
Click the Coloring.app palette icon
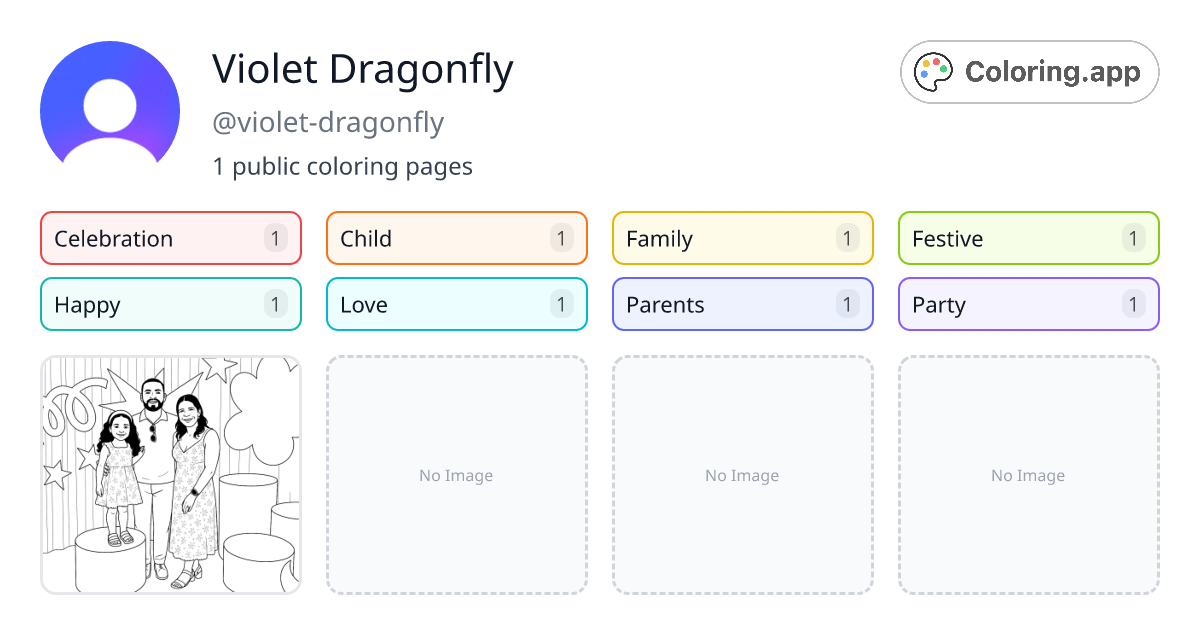coord(933,71)
